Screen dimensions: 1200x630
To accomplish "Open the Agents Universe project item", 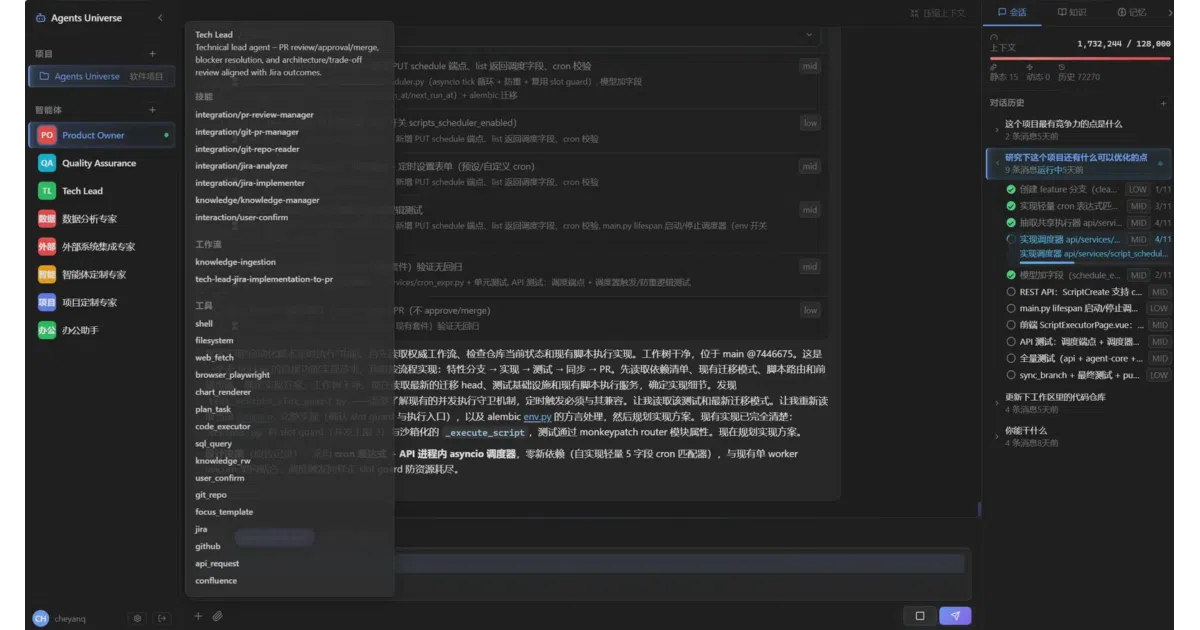I will click(102, 76).
